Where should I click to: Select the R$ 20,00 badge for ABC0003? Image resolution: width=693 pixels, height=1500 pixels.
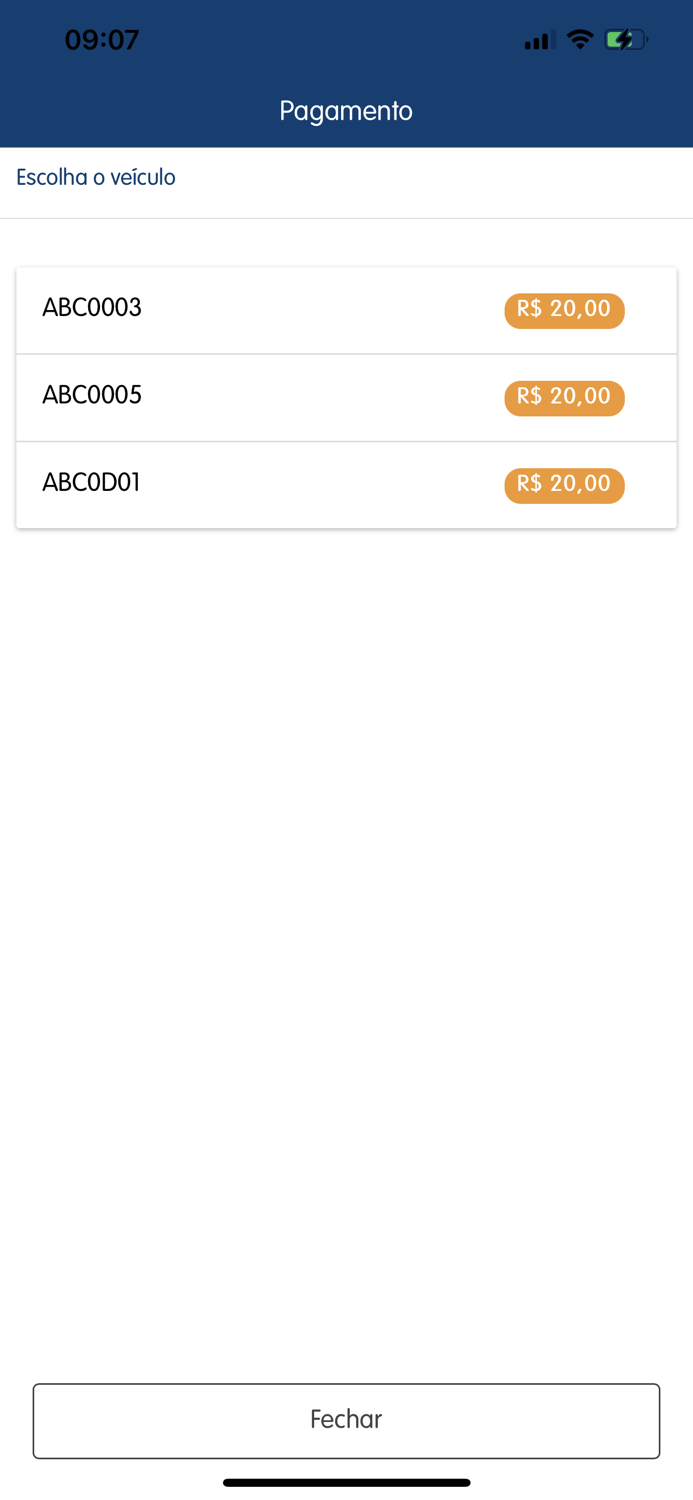pos(563,311)
